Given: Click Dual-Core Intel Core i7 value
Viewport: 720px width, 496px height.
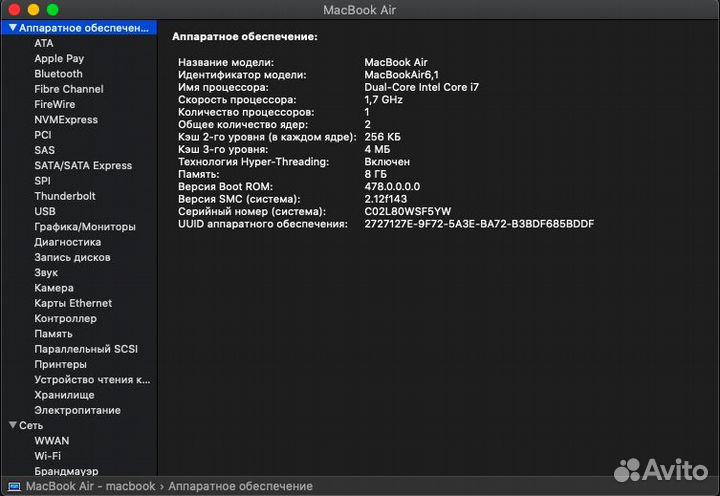Looking at the screenshot, I should 421,87.
